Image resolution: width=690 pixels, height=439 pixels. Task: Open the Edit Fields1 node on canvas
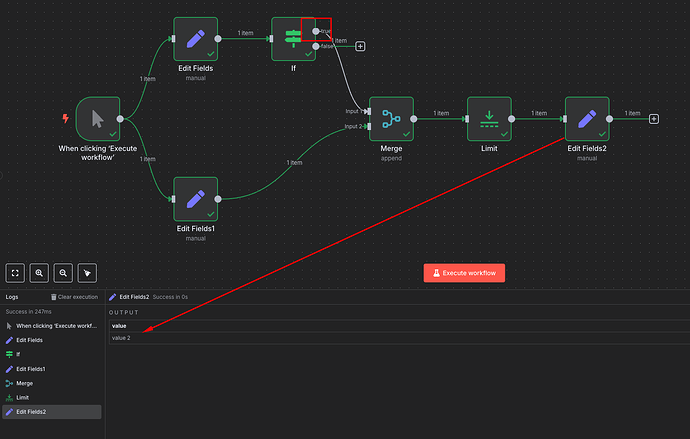195,199
